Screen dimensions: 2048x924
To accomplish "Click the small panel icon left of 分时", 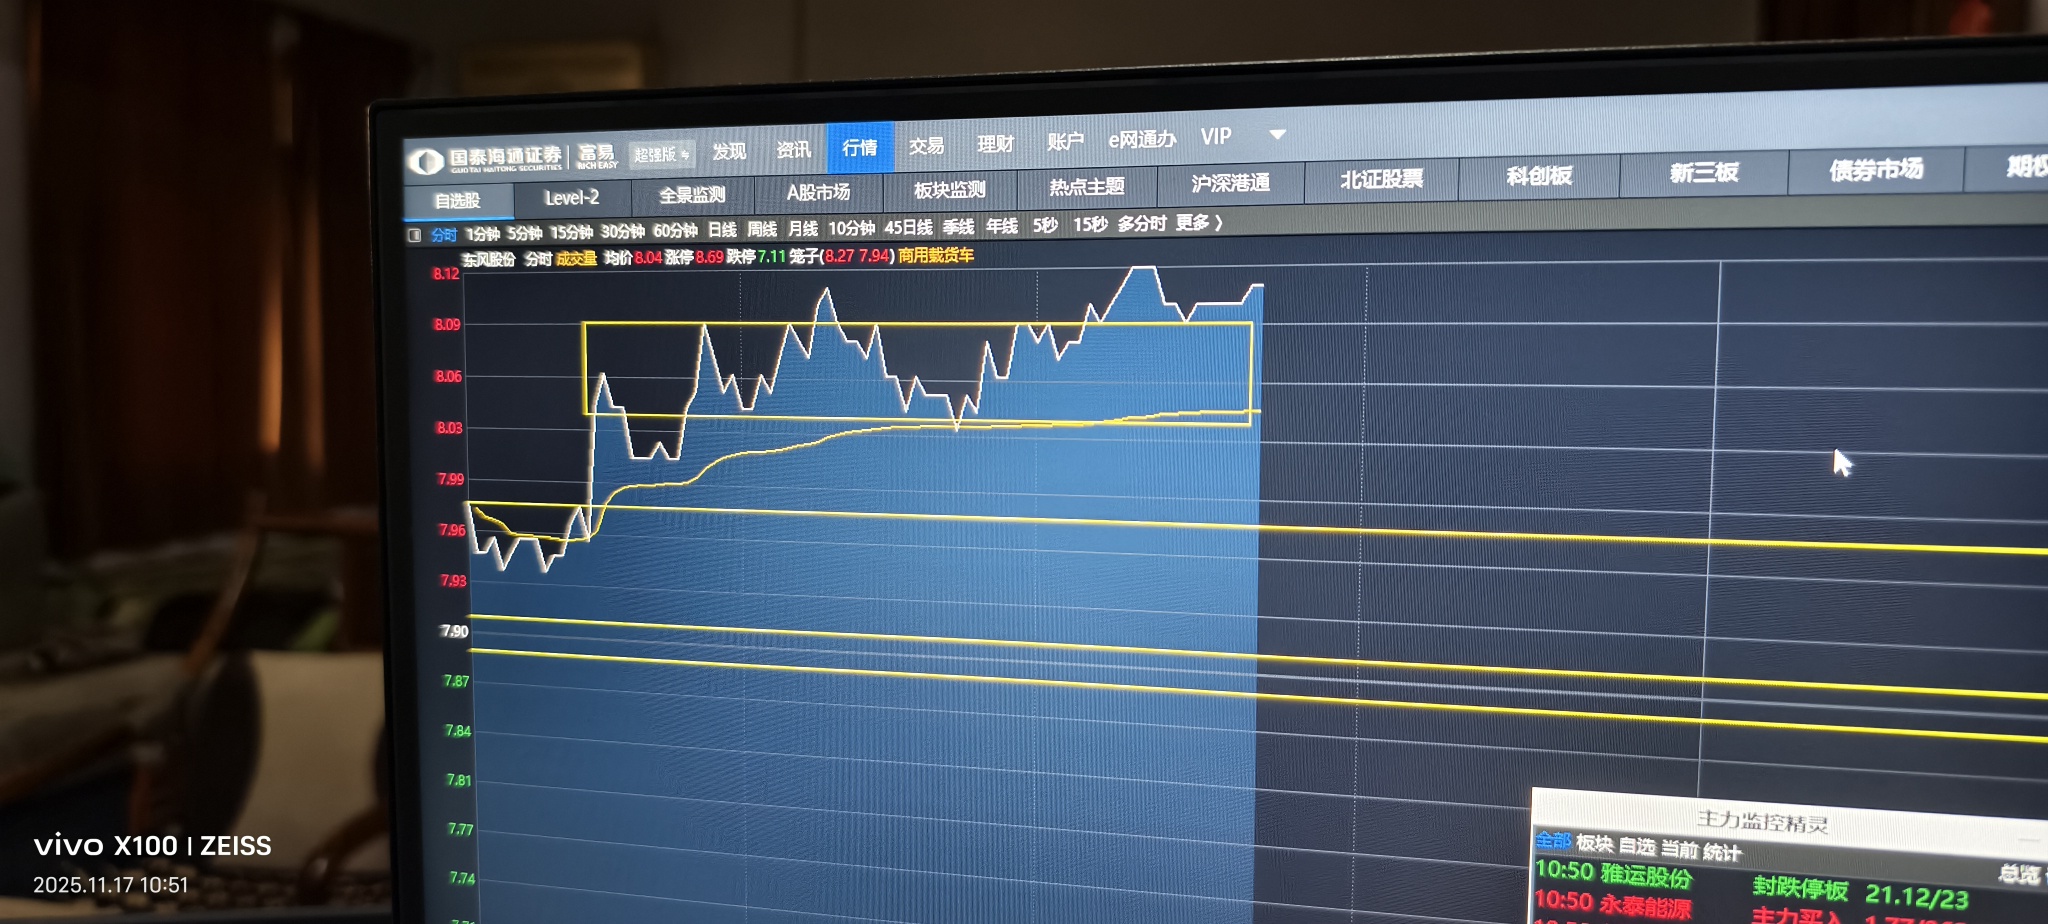I will (x=414, y=236).
